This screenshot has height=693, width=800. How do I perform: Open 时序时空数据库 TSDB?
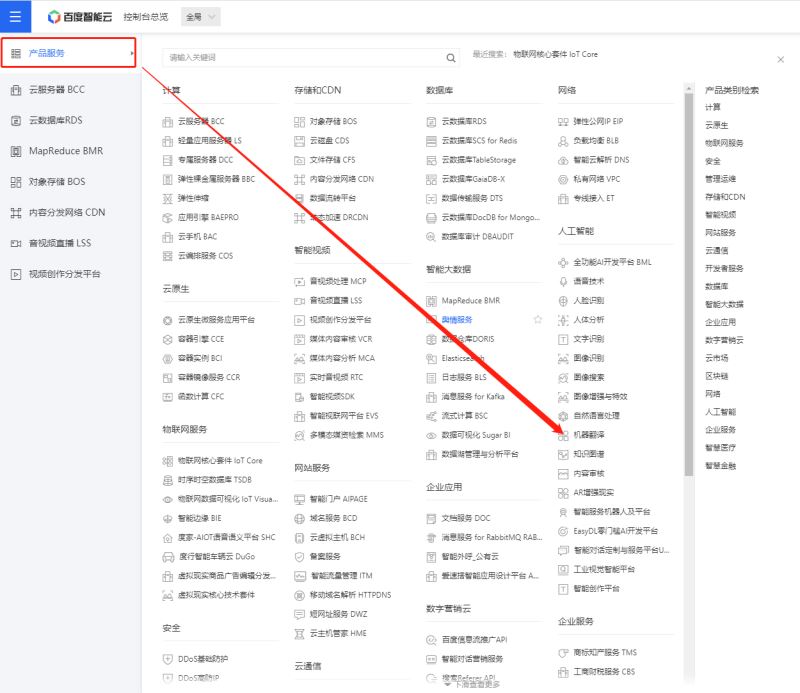click(215, 480)
